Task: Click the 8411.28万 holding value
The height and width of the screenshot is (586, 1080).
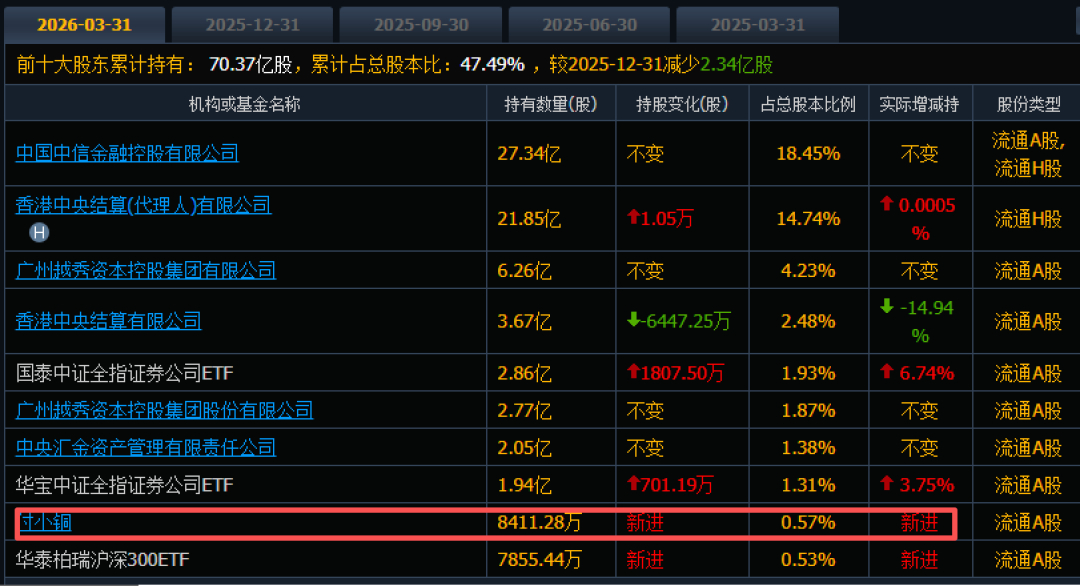Action: click(x=539, y=522)
